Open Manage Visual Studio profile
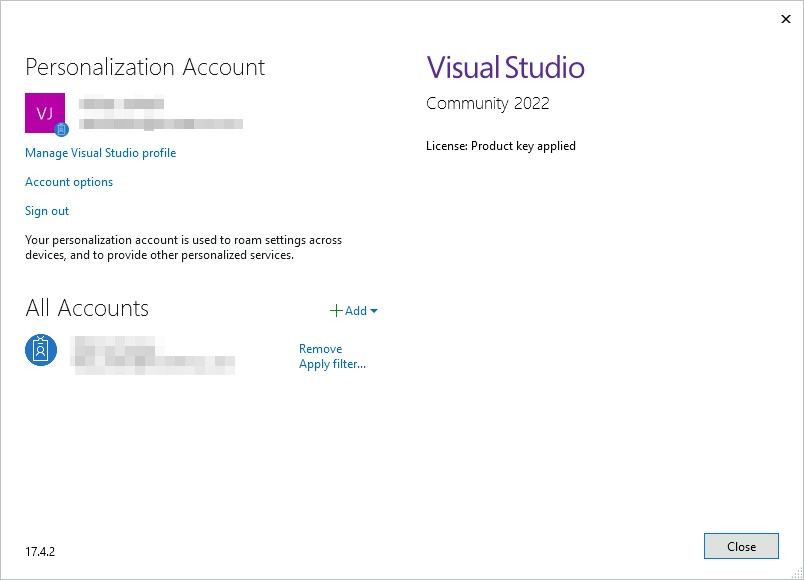The height and width of the screenshot is (580, 804). click(100, 153)
